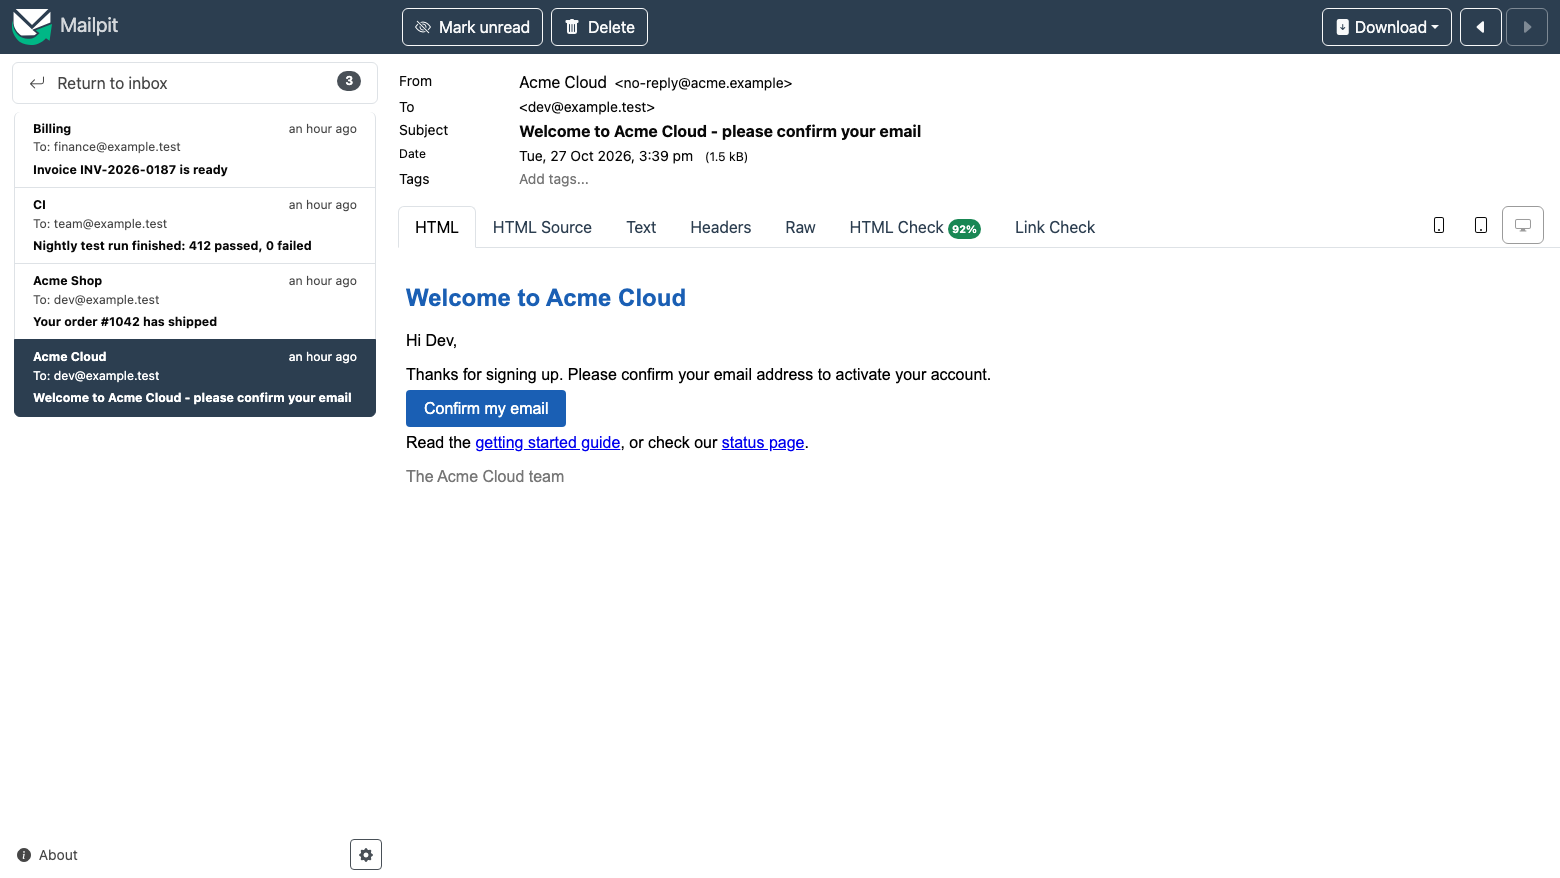The height and width of the screenshot is (878, 1560).
Task: Switch to desktop preview size
Action: [1523, 225]
